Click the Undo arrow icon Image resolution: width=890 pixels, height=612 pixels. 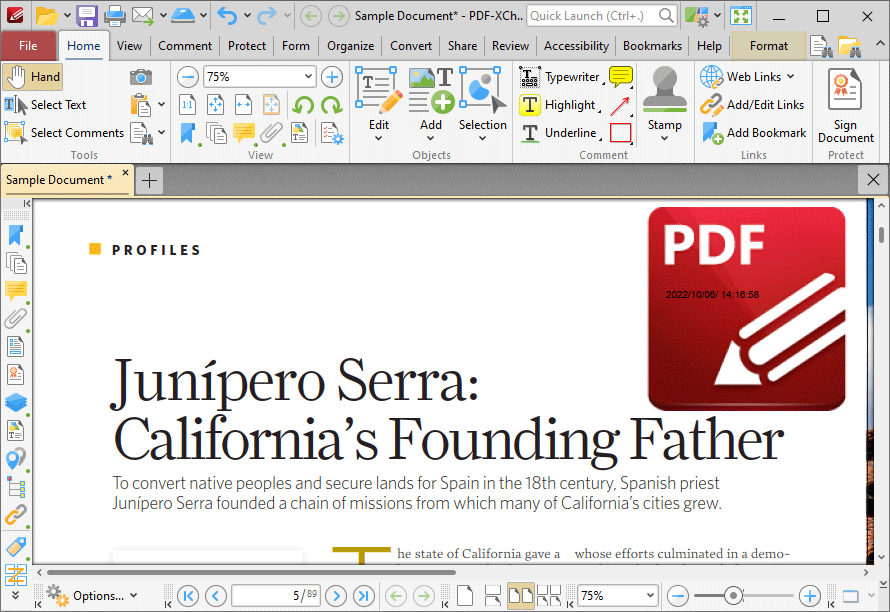click(227, 16)
